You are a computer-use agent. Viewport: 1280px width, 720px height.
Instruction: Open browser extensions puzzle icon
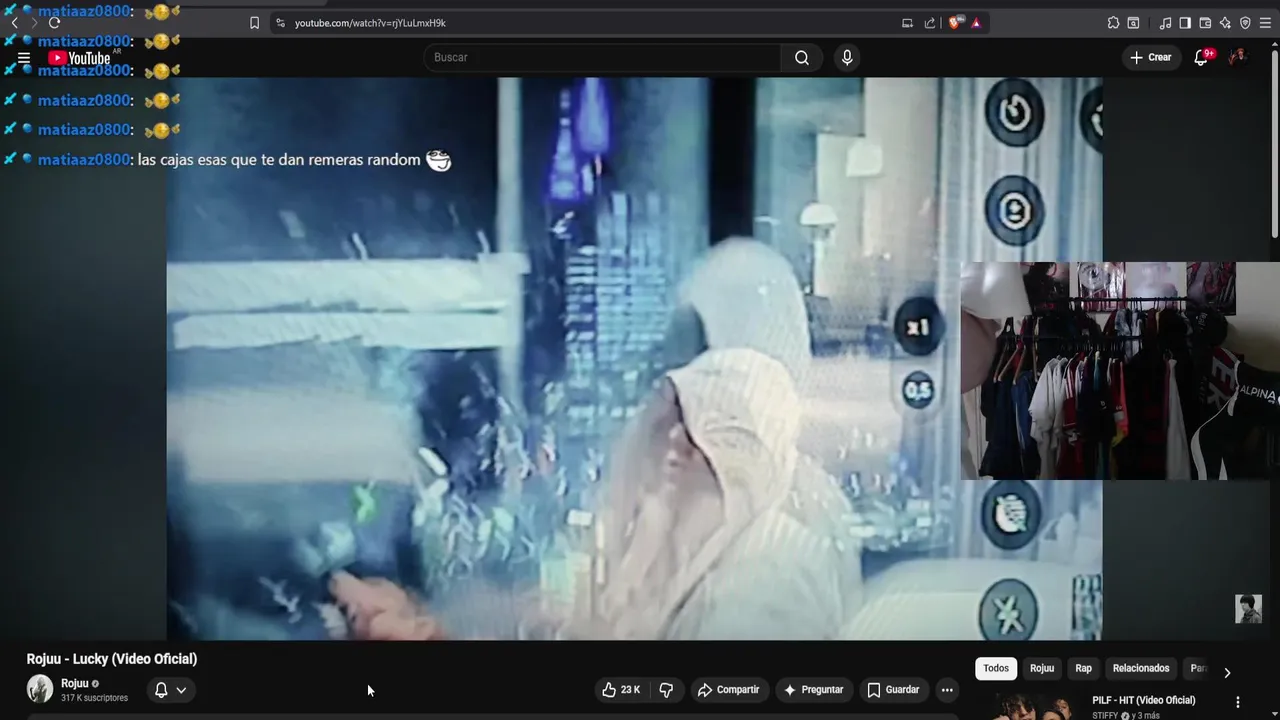pyautogui.click(x=1113, y=23)
